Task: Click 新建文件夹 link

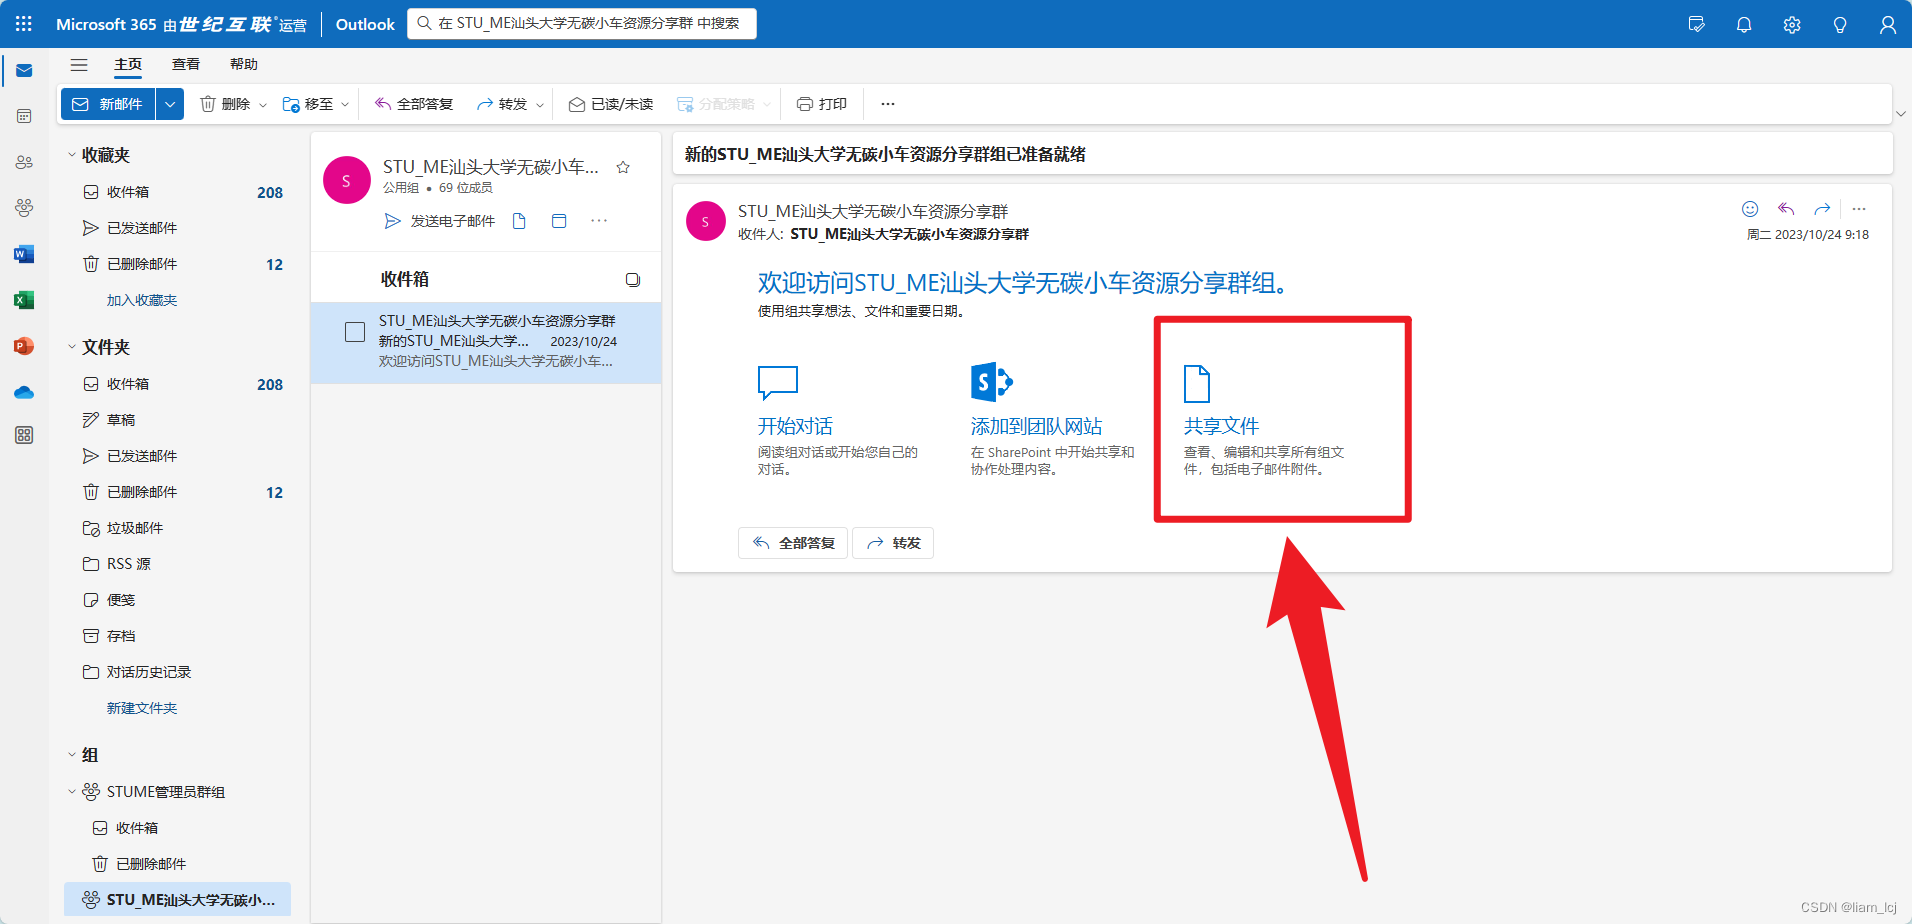Action: pos(142,708)
